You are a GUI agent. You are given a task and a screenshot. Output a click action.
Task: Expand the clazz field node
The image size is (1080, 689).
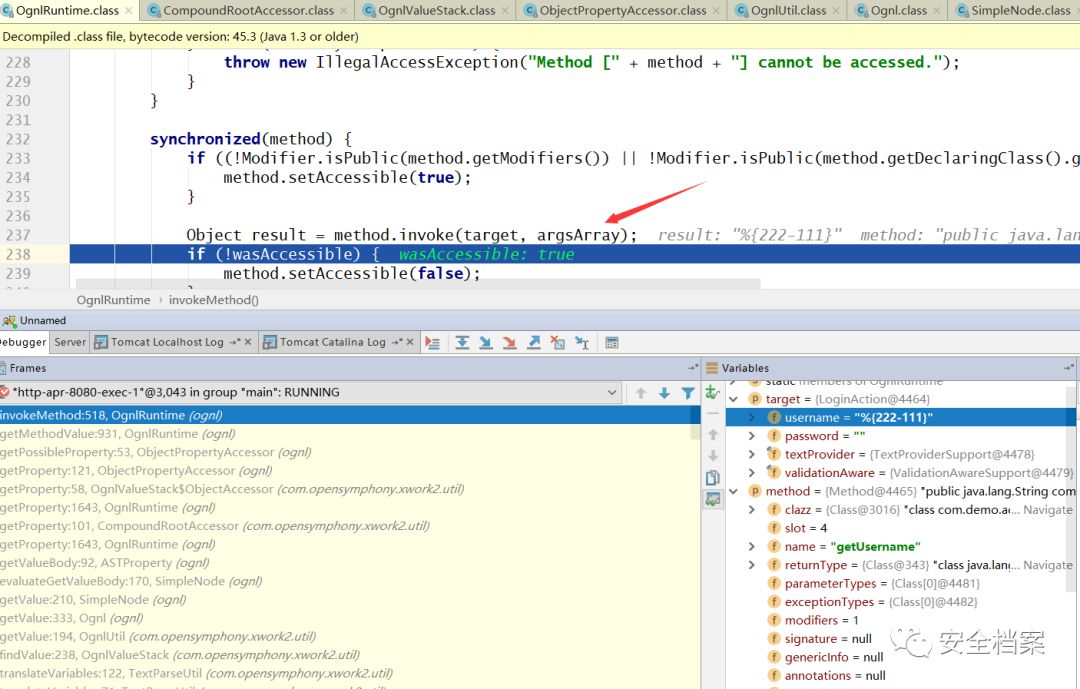point(752,510)
